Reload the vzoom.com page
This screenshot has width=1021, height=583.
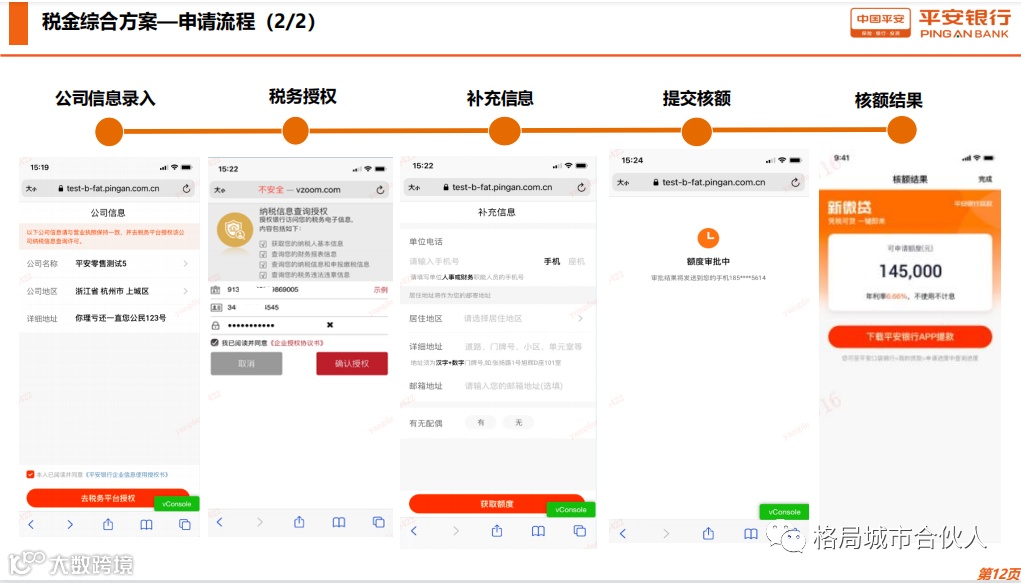point(380,190)
